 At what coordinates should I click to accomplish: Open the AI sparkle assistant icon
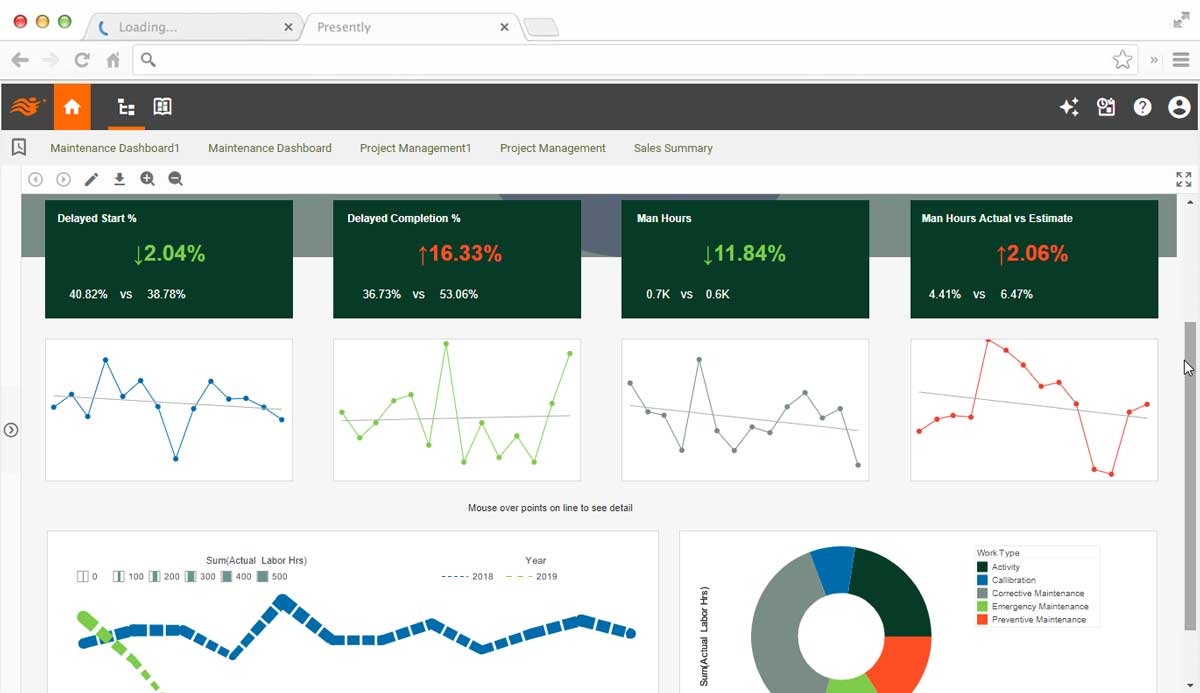(1069, 106)
